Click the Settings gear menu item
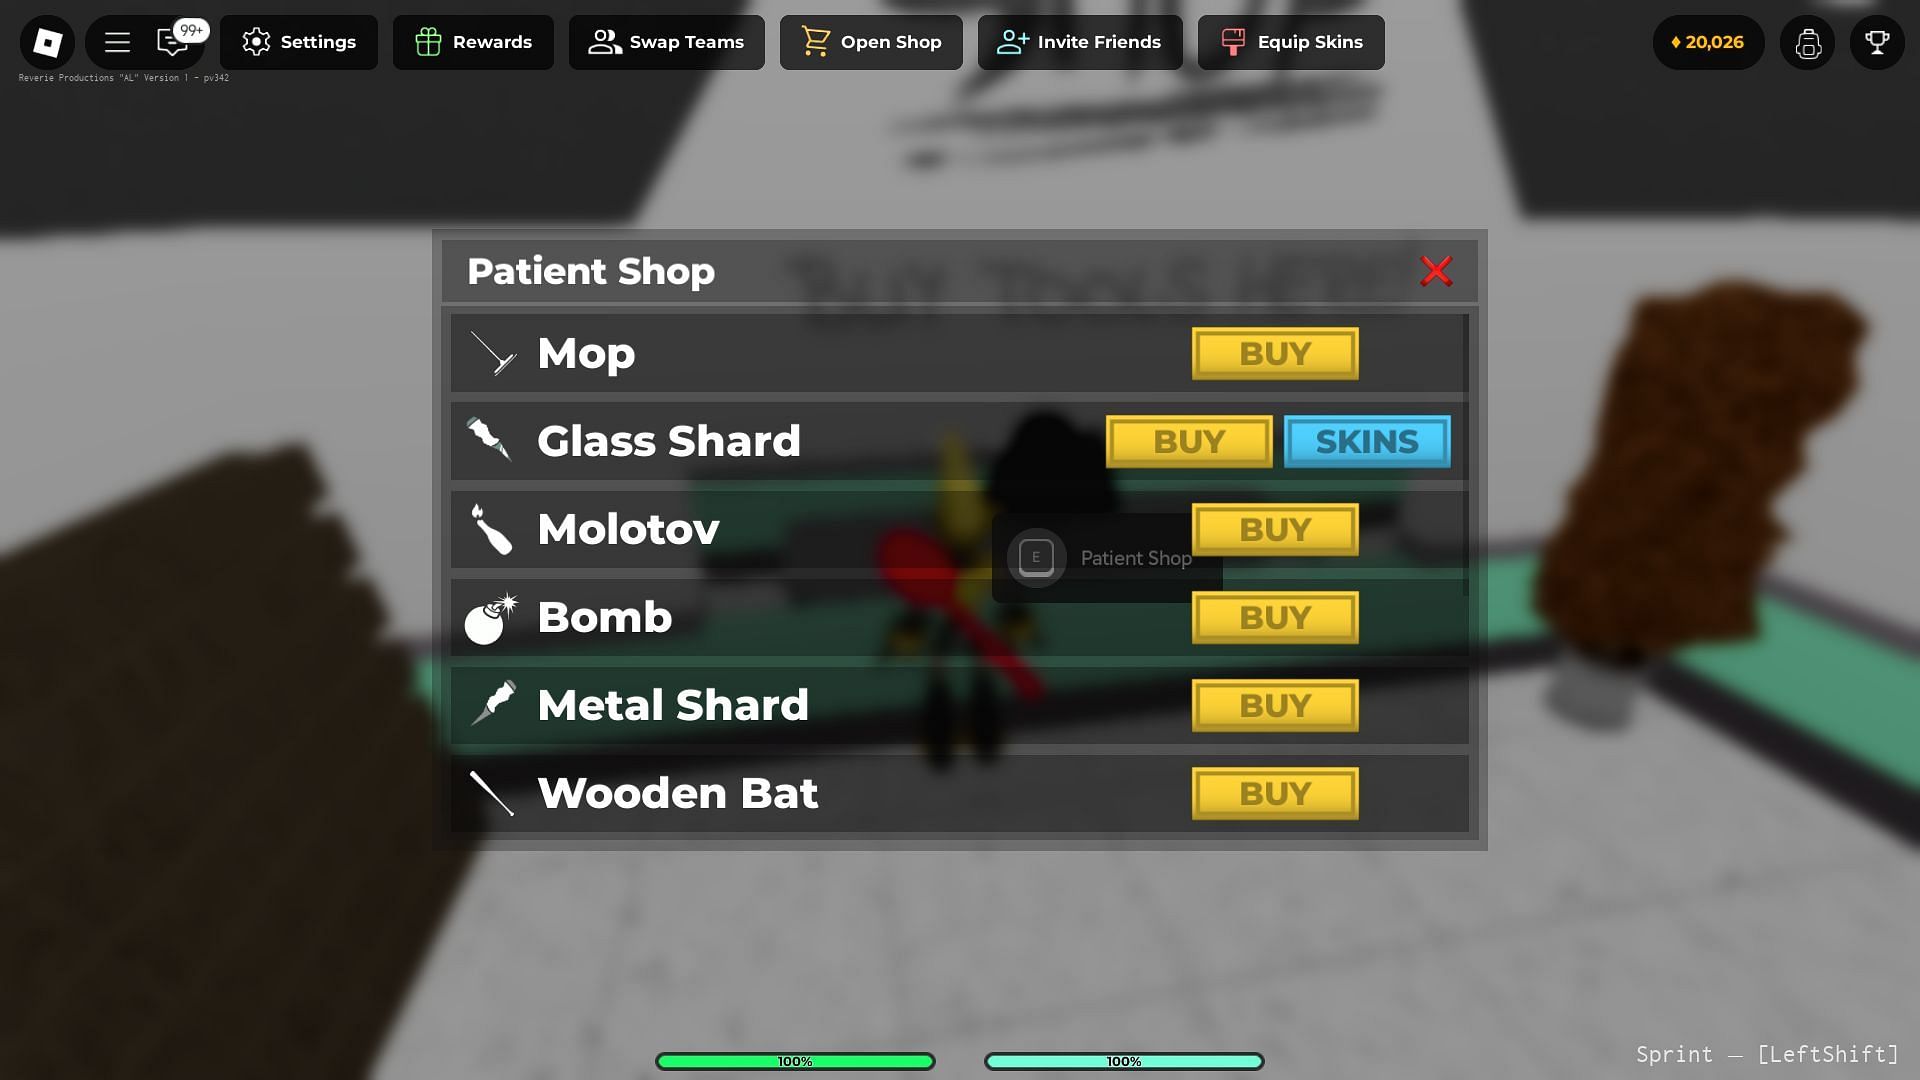The image size is (1920, 1080). coord(297,42)
